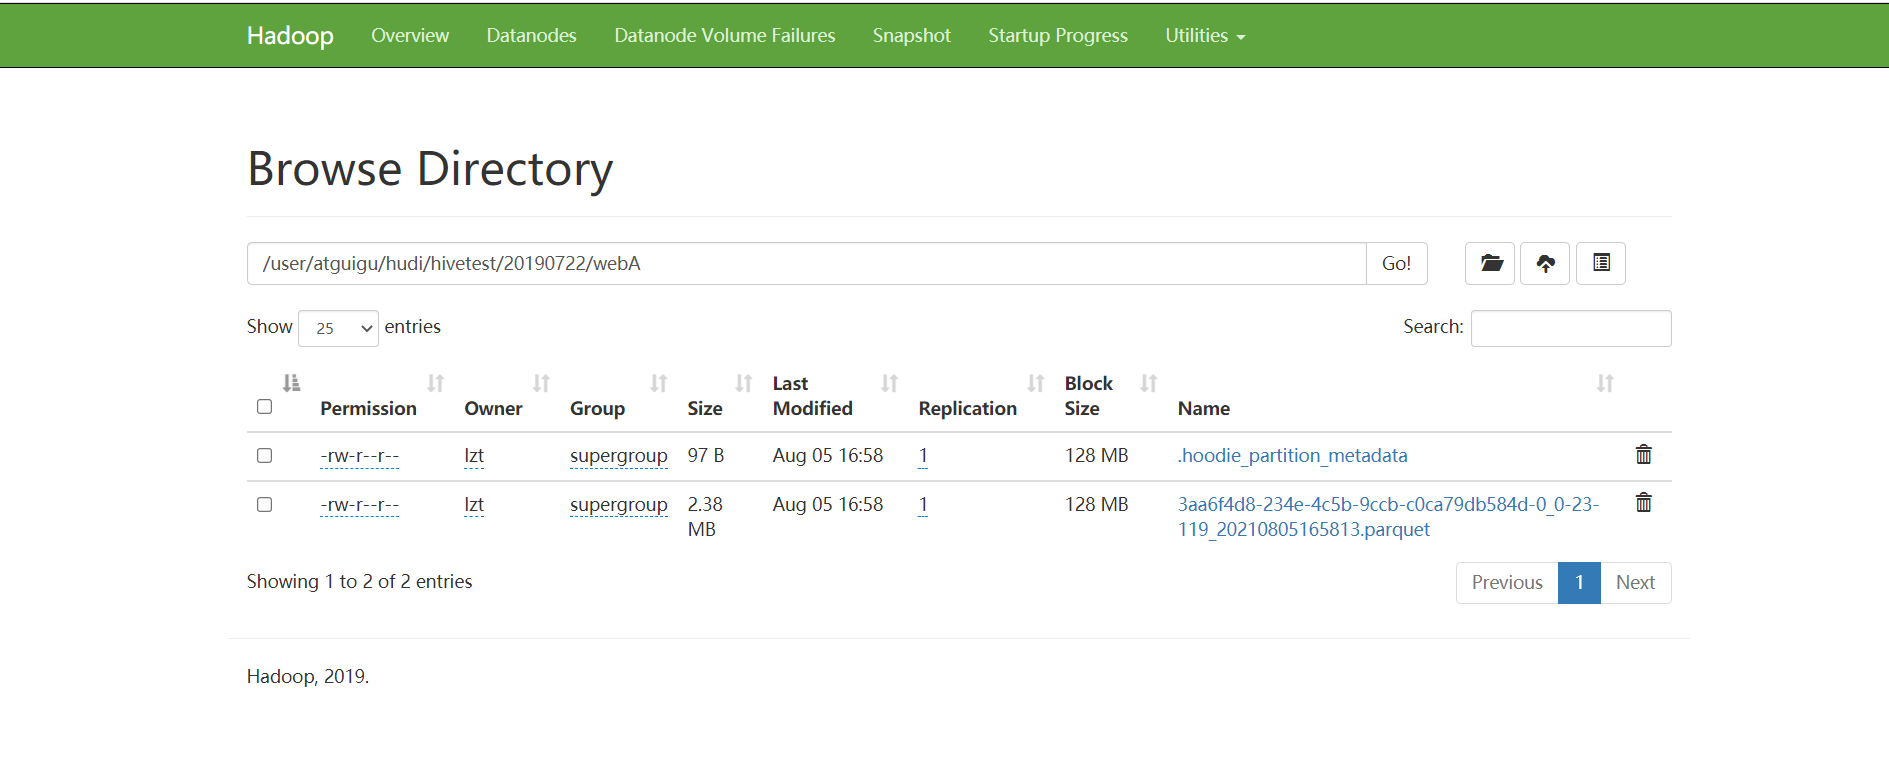Sort by the Name column arrows
1889x781 pixels.
click(1605, 383)
